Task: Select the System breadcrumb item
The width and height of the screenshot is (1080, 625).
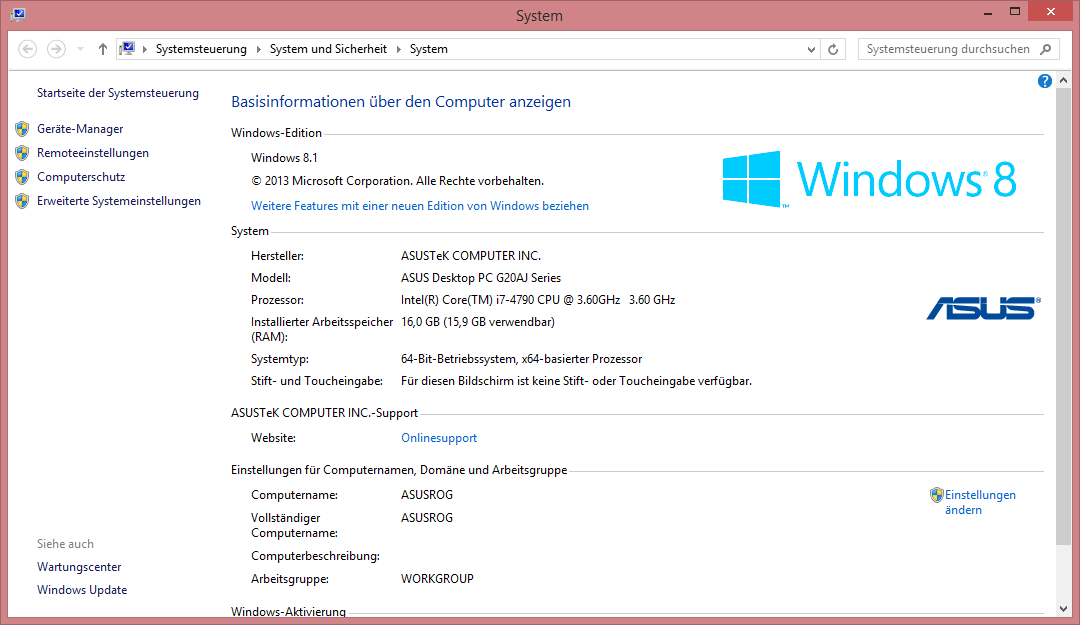Action: click(428, 49)
